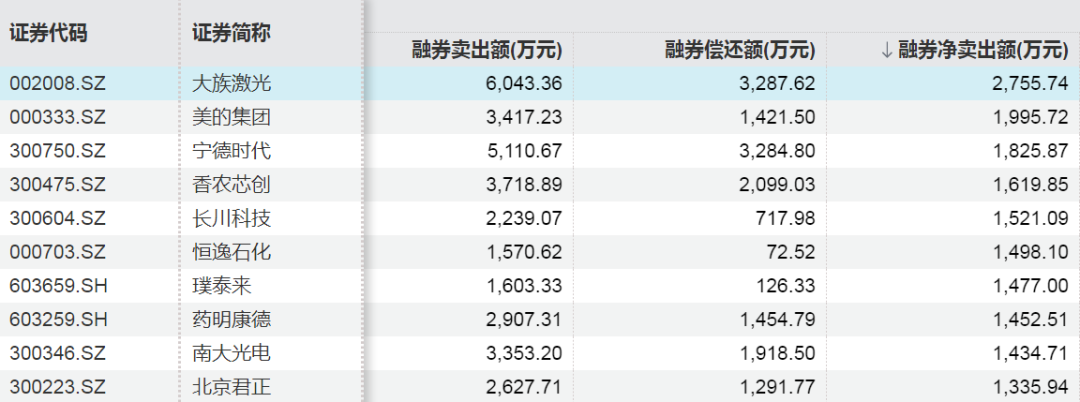Click repayment value 1,421.50
The width and height of the screenshot is (1080, 402).
[777, 118]
